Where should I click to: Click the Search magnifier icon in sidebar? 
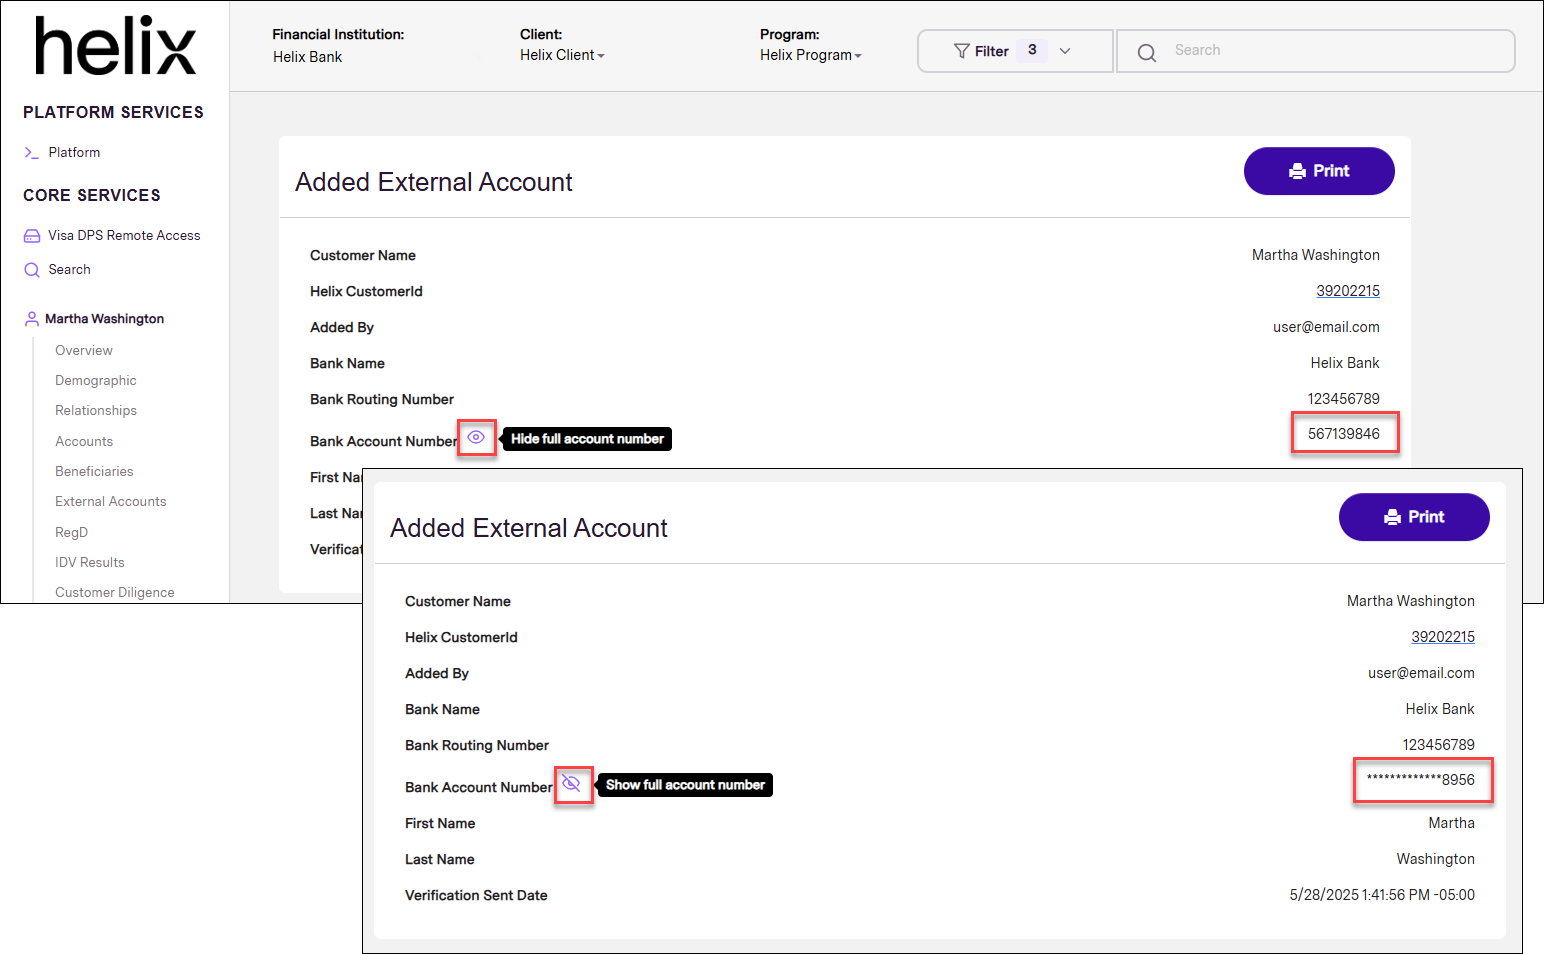point(32,270)
